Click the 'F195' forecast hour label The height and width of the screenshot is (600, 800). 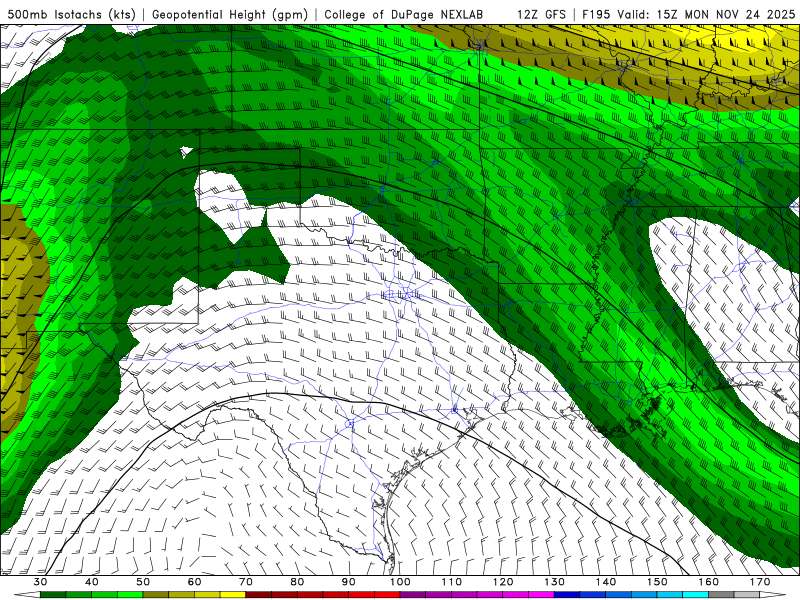pos(596,14)
